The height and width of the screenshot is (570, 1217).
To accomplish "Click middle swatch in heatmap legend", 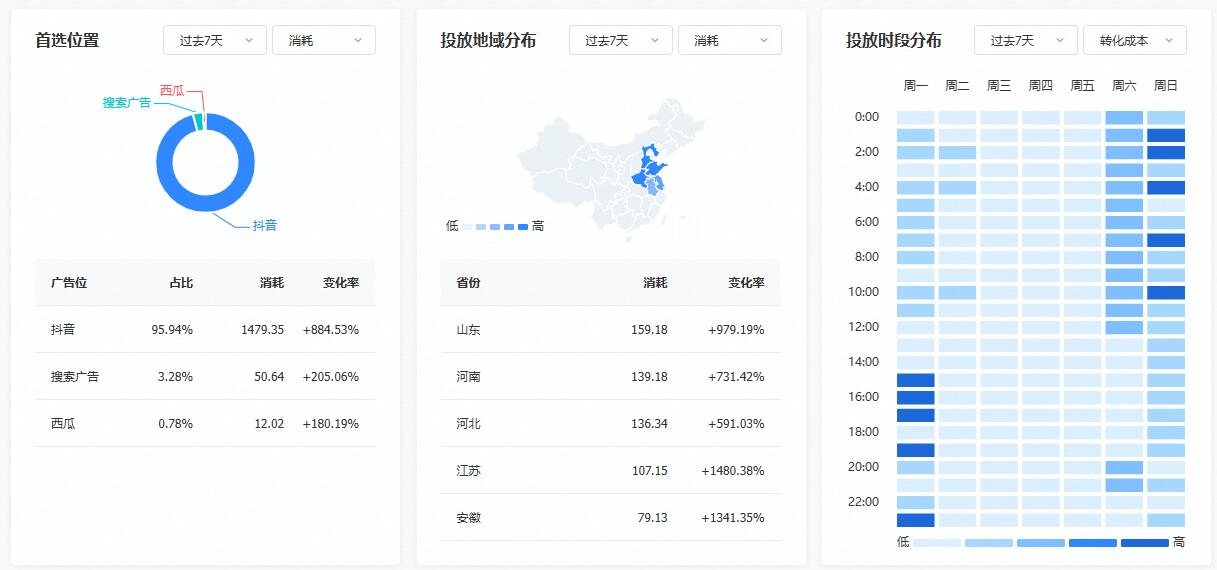I will coord(1041,543).
